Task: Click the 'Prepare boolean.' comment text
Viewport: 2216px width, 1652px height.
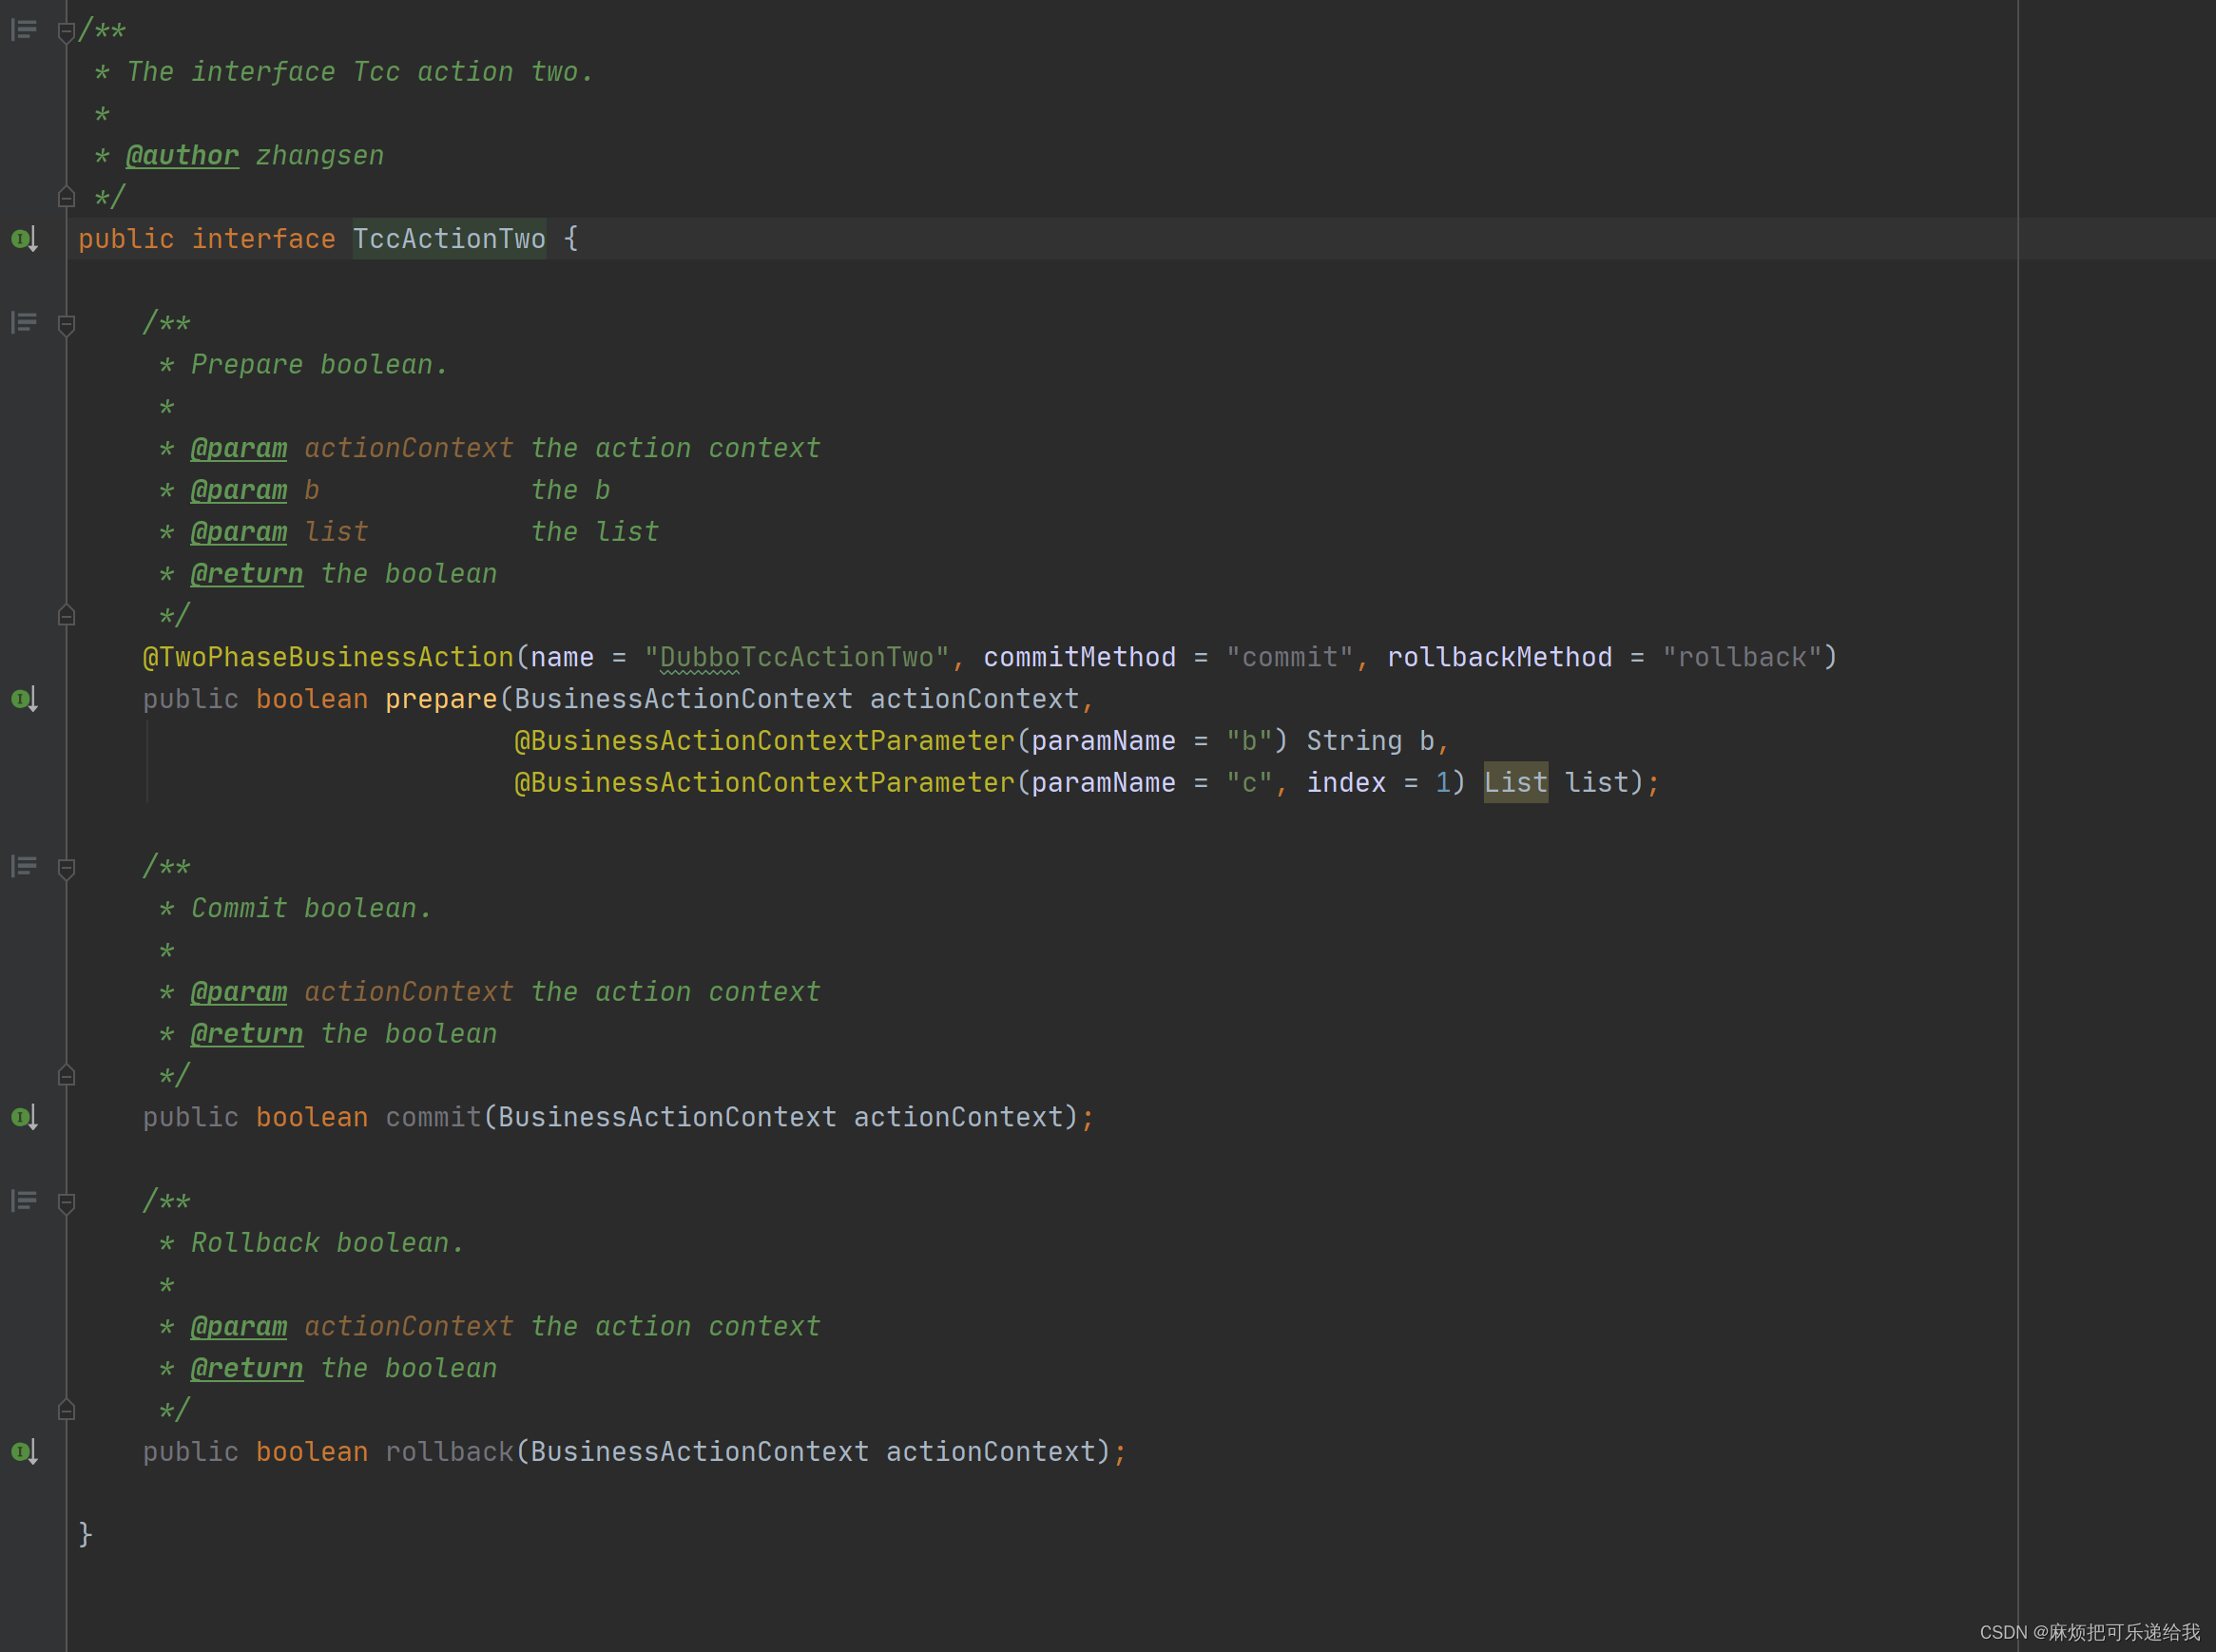Action: (319, 365)
